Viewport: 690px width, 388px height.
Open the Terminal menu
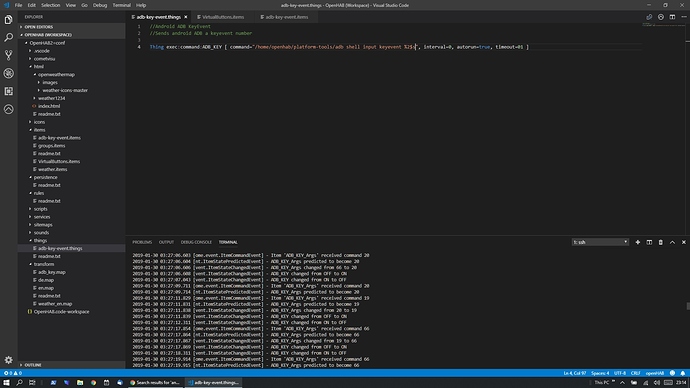click(121, 5)
